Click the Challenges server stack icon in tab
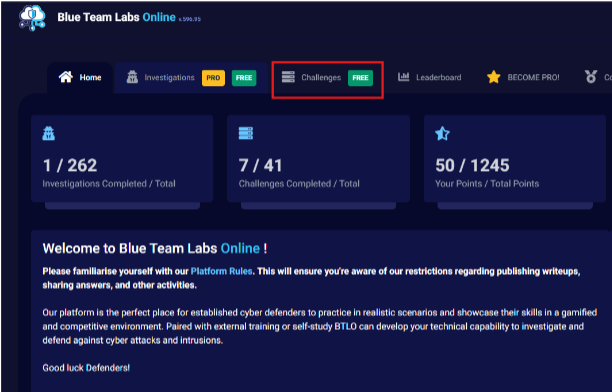Viewport: 612px width, 392px height. click(288, 77)
